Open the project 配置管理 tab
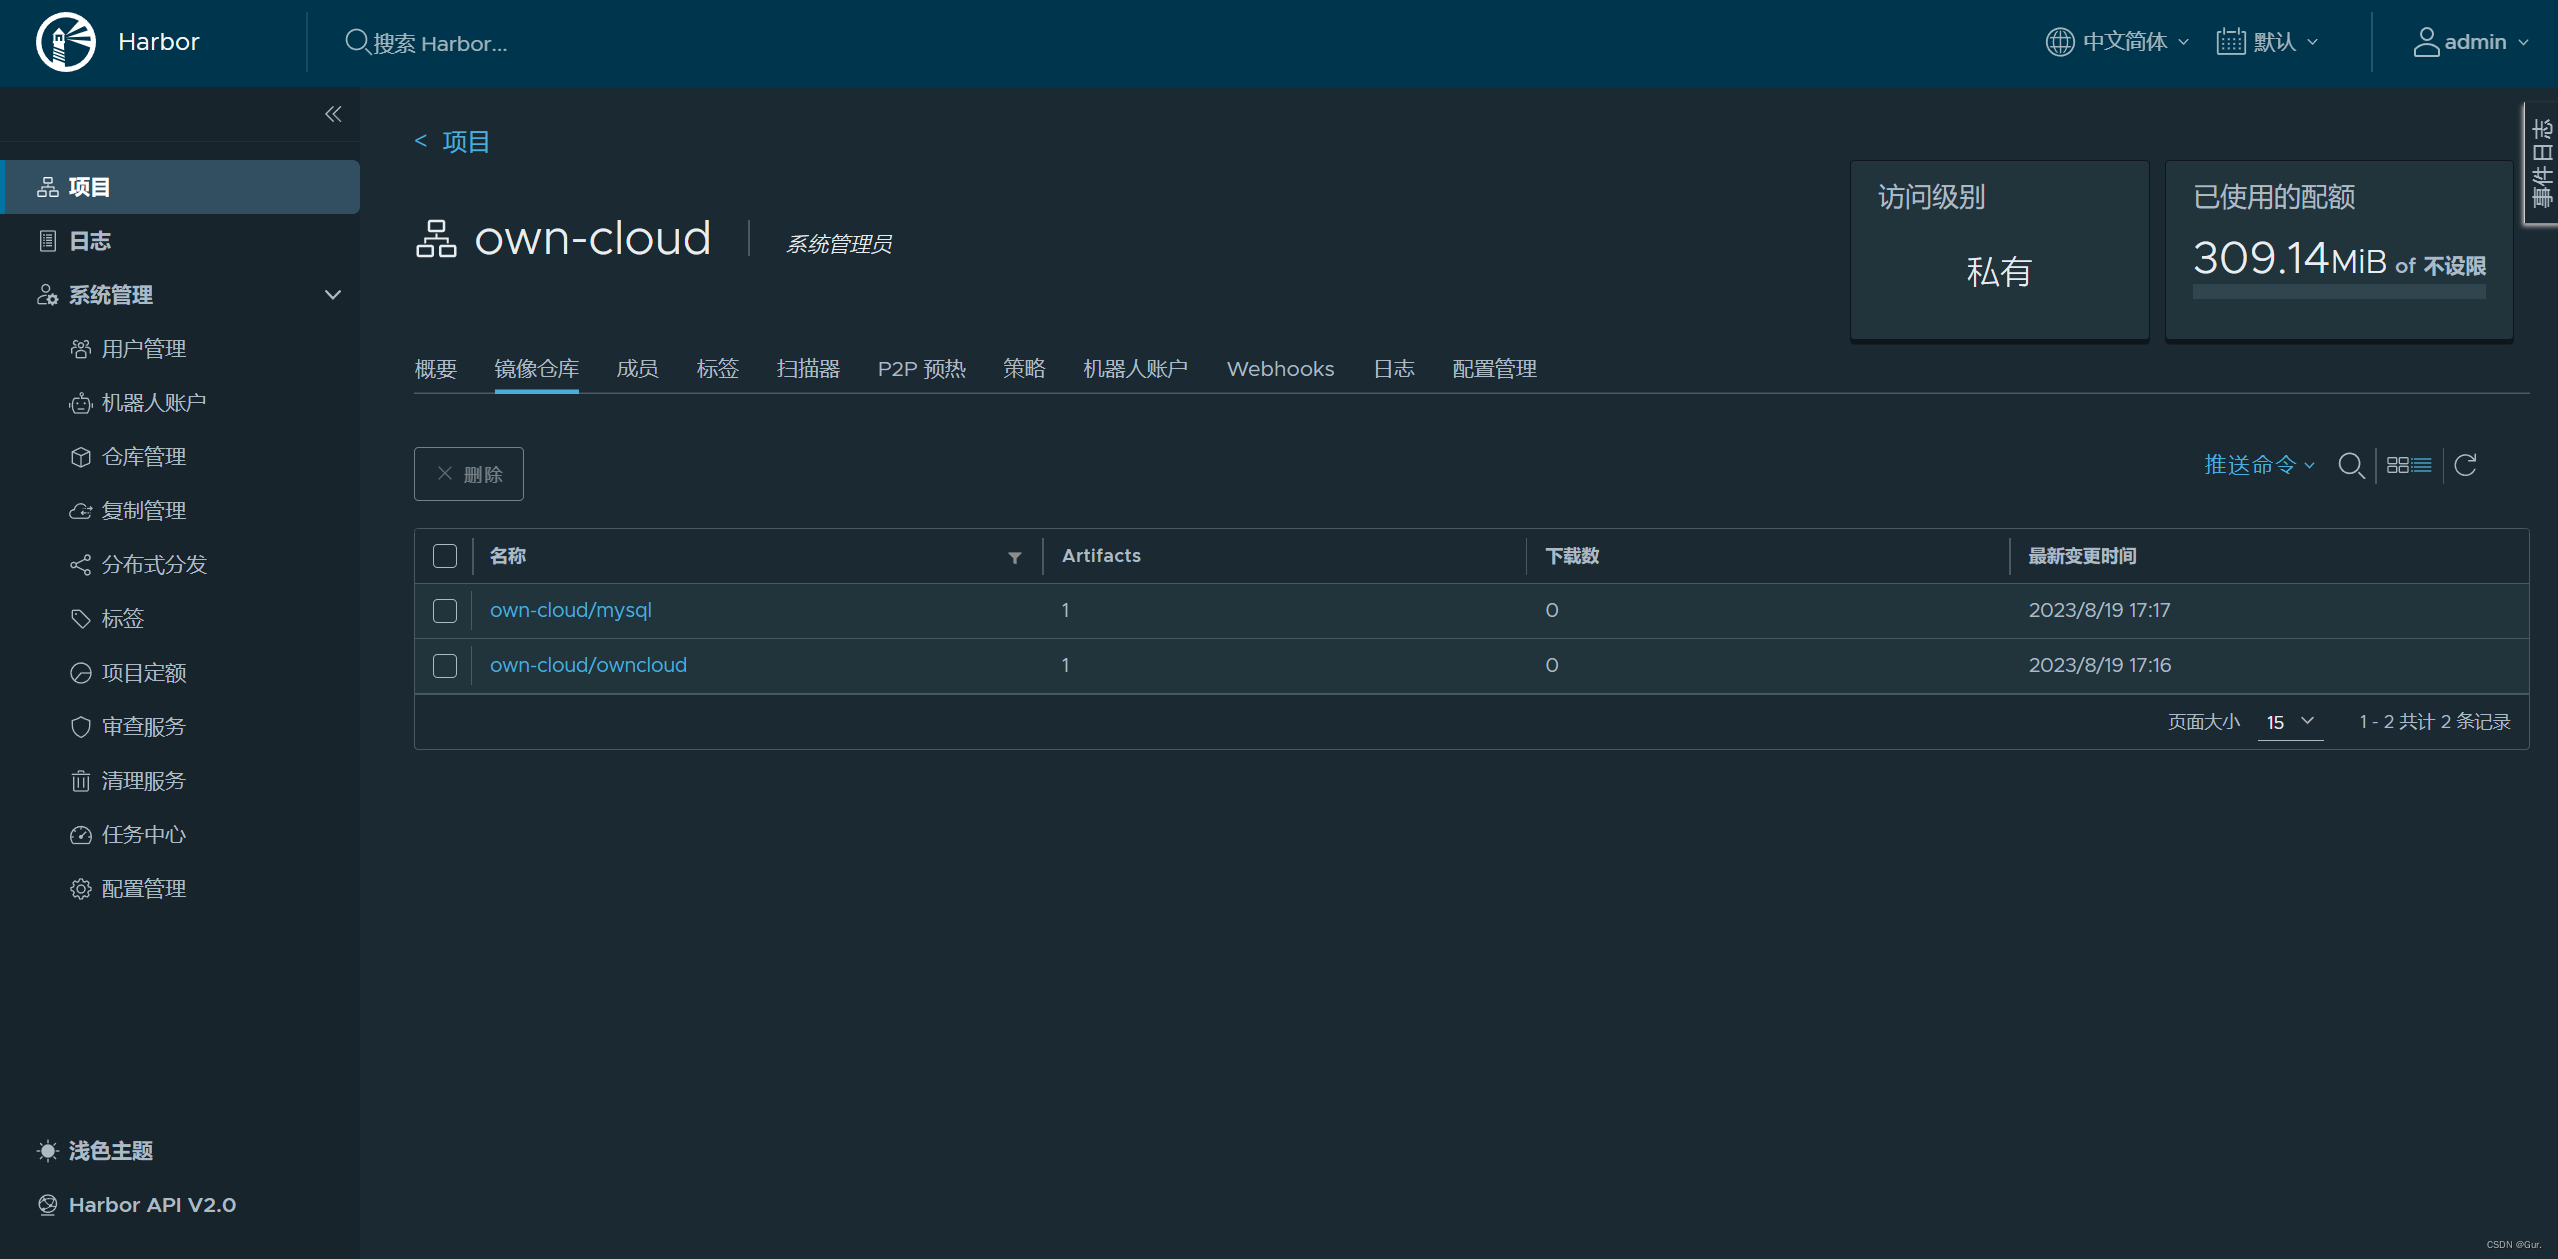 pyautogui.click(x=1495, y=369)
